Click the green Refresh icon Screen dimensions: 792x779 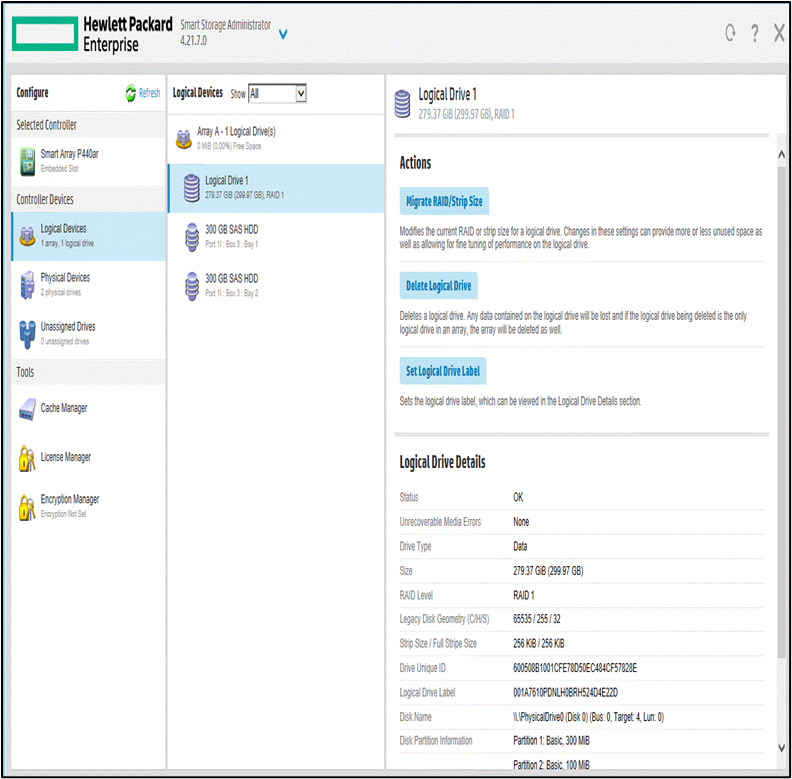(131, 93)
